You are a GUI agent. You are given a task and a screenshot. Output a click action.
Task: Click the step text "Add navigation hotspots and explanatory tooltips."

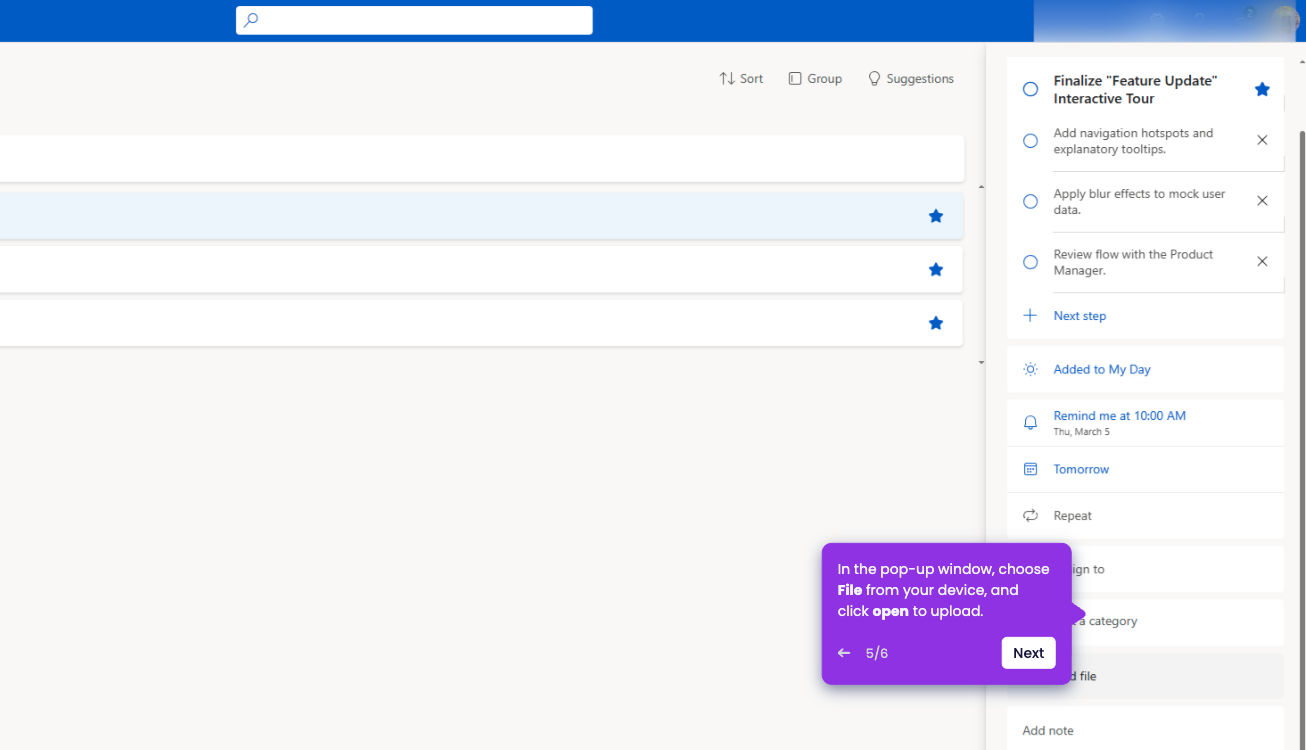(1133, 141)
